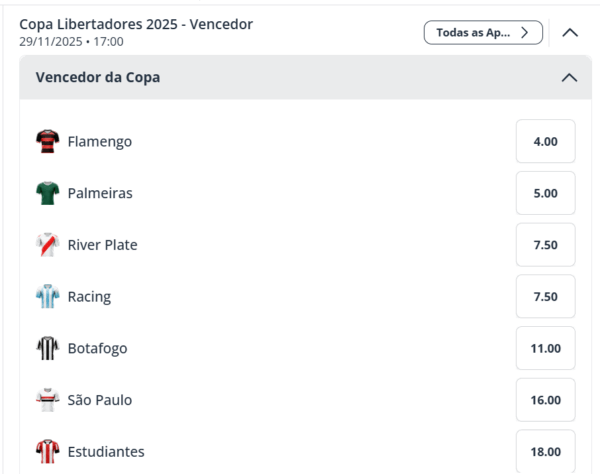
Task: Choose São Paulo odds 16.00
Action: point(545,400)
